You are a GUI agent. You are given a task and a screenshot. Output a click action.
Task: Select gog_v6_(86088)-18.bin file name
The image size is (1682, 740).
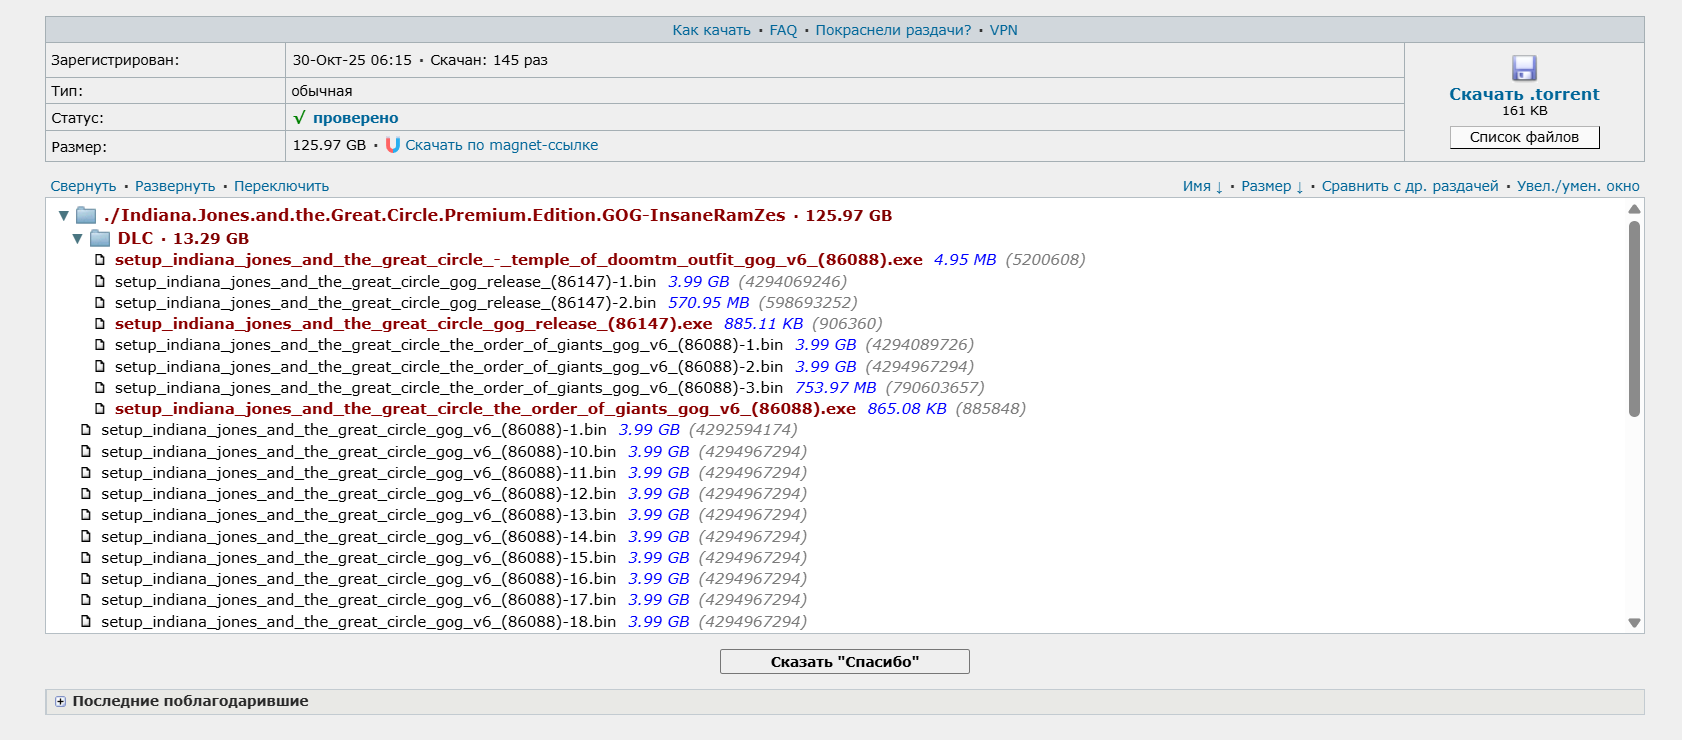[x=358, y=622]
